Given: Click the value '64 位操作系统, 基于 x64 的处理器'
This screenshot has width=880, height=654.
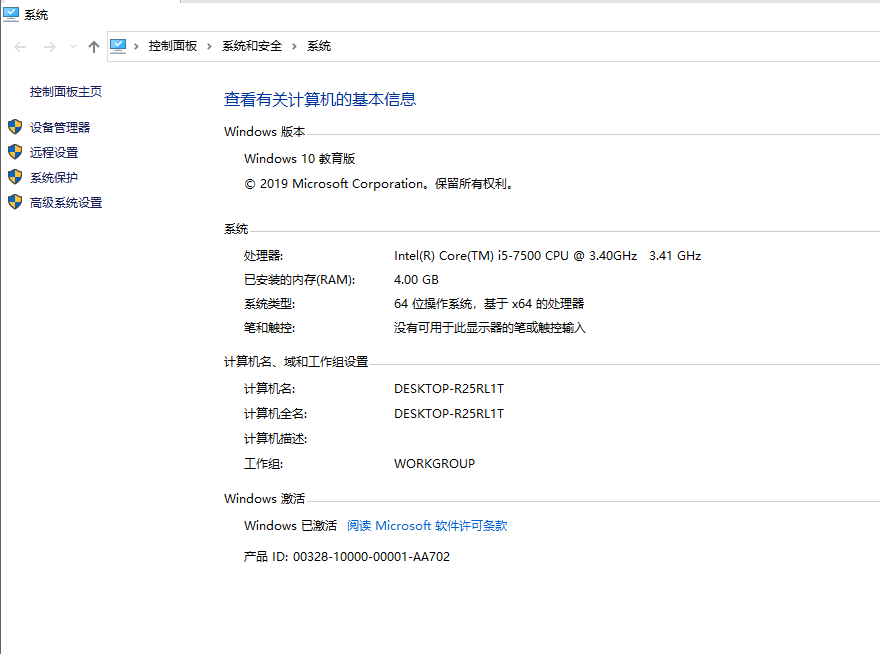Looking at the screenshot, I should (489, 304).
